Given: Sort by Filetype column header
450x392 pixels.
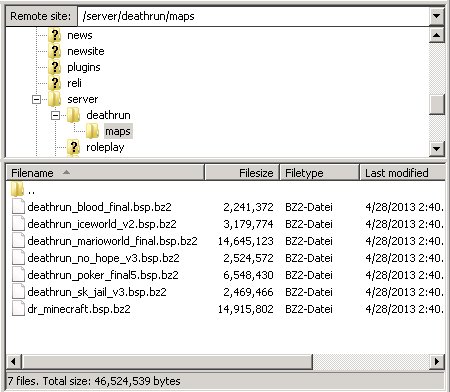Looking at the screenshot, I should coord(319,173).
